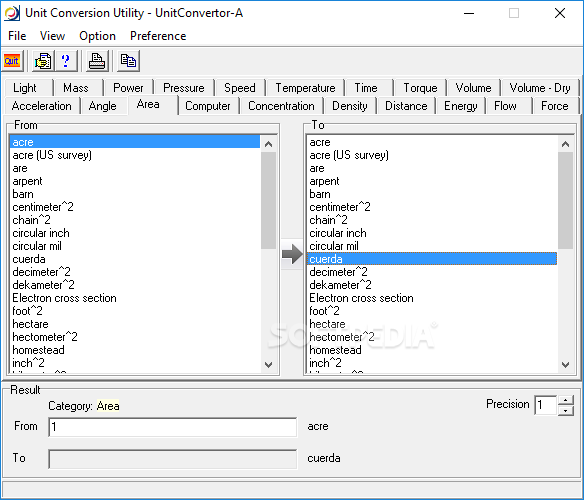The height and width of the screenshot is (500, 584).
Task: Click the printer toolbar icon
Action: [x=97, y=61]
